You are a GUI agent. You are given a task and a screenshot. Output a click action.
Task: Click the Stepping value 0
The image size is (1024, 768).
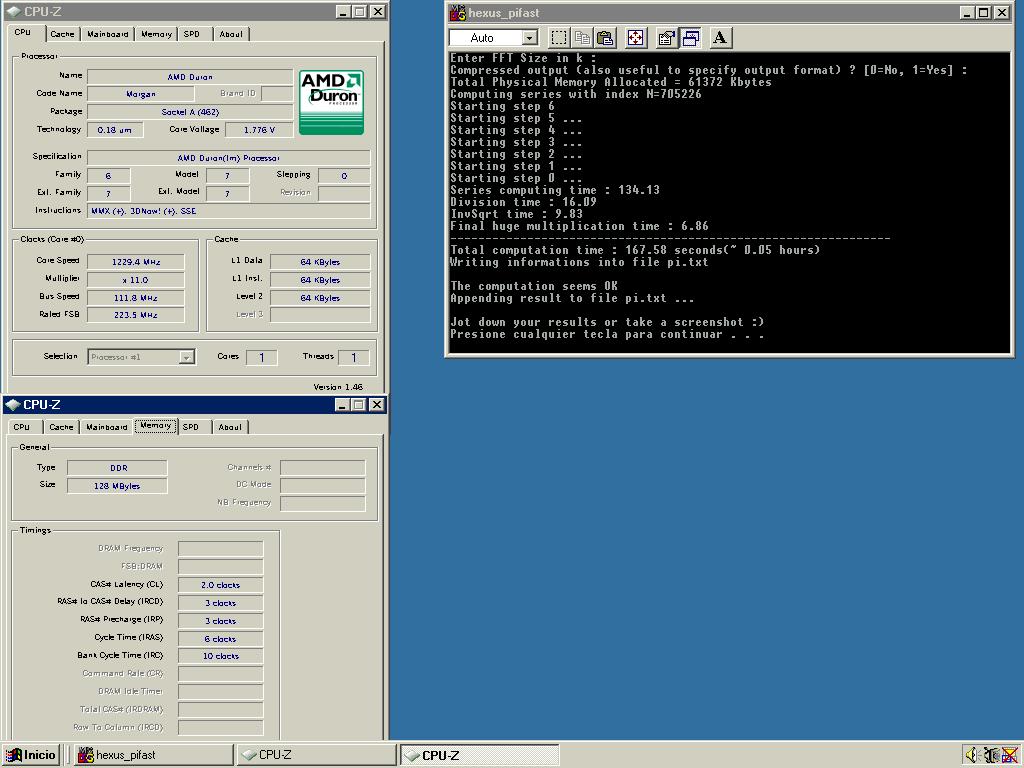[344, 176]
